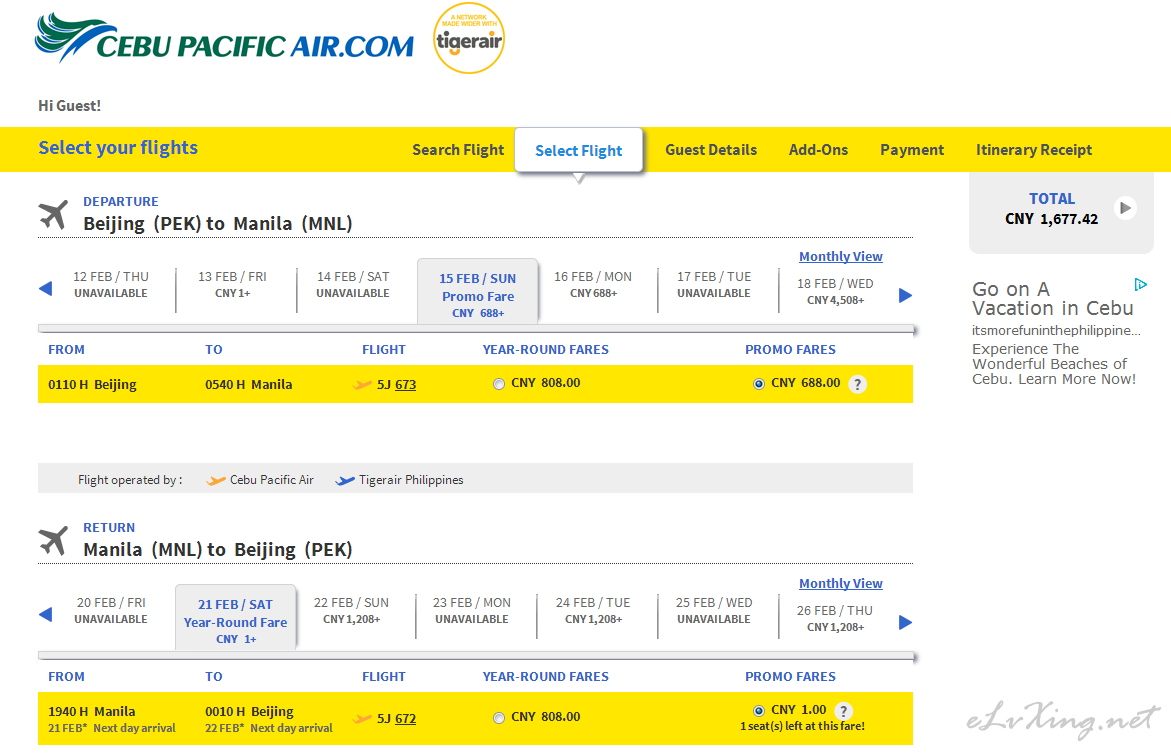Go to the Search Flight step
This screenshot has width=1171, height=753.
pos(458,150)
